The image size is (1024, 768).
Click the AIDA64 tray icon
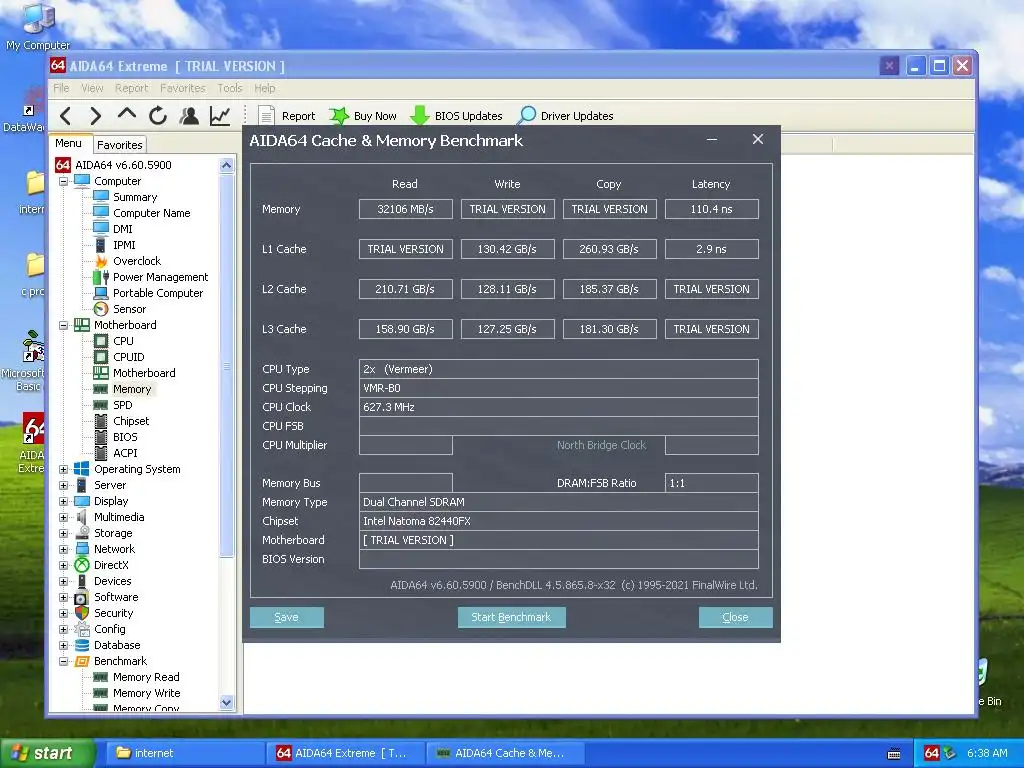931,754
